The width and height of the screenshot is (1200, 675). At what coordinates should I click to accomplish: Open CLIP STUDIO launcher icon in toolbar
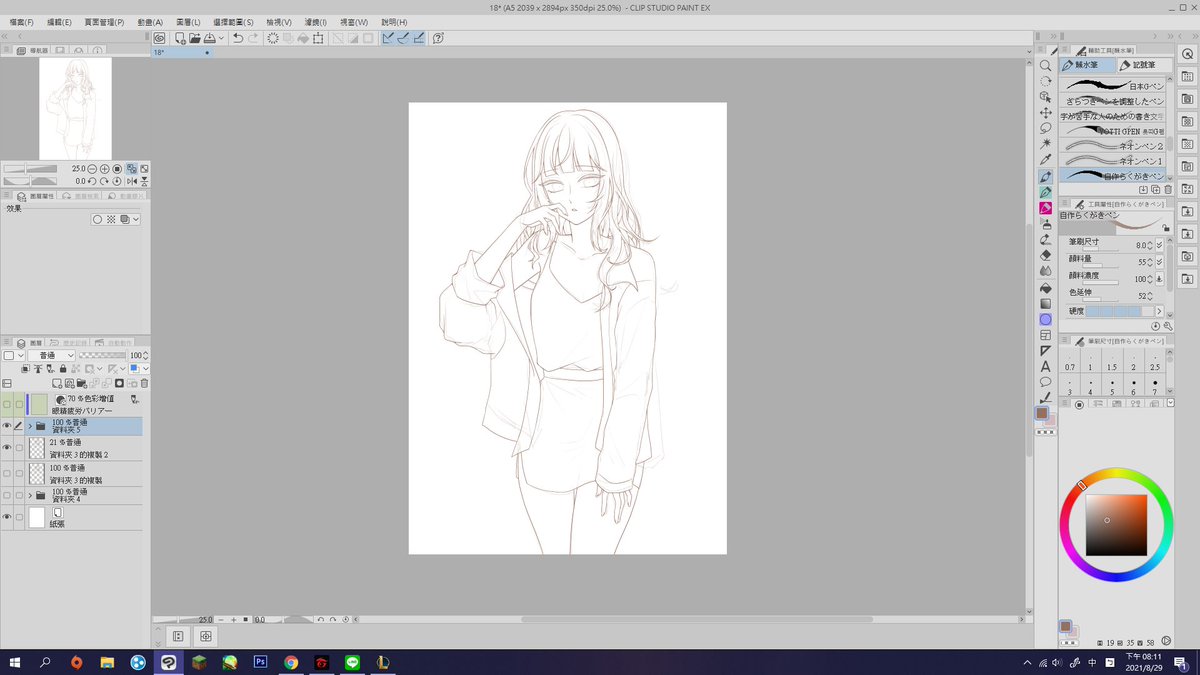[159, 38]
